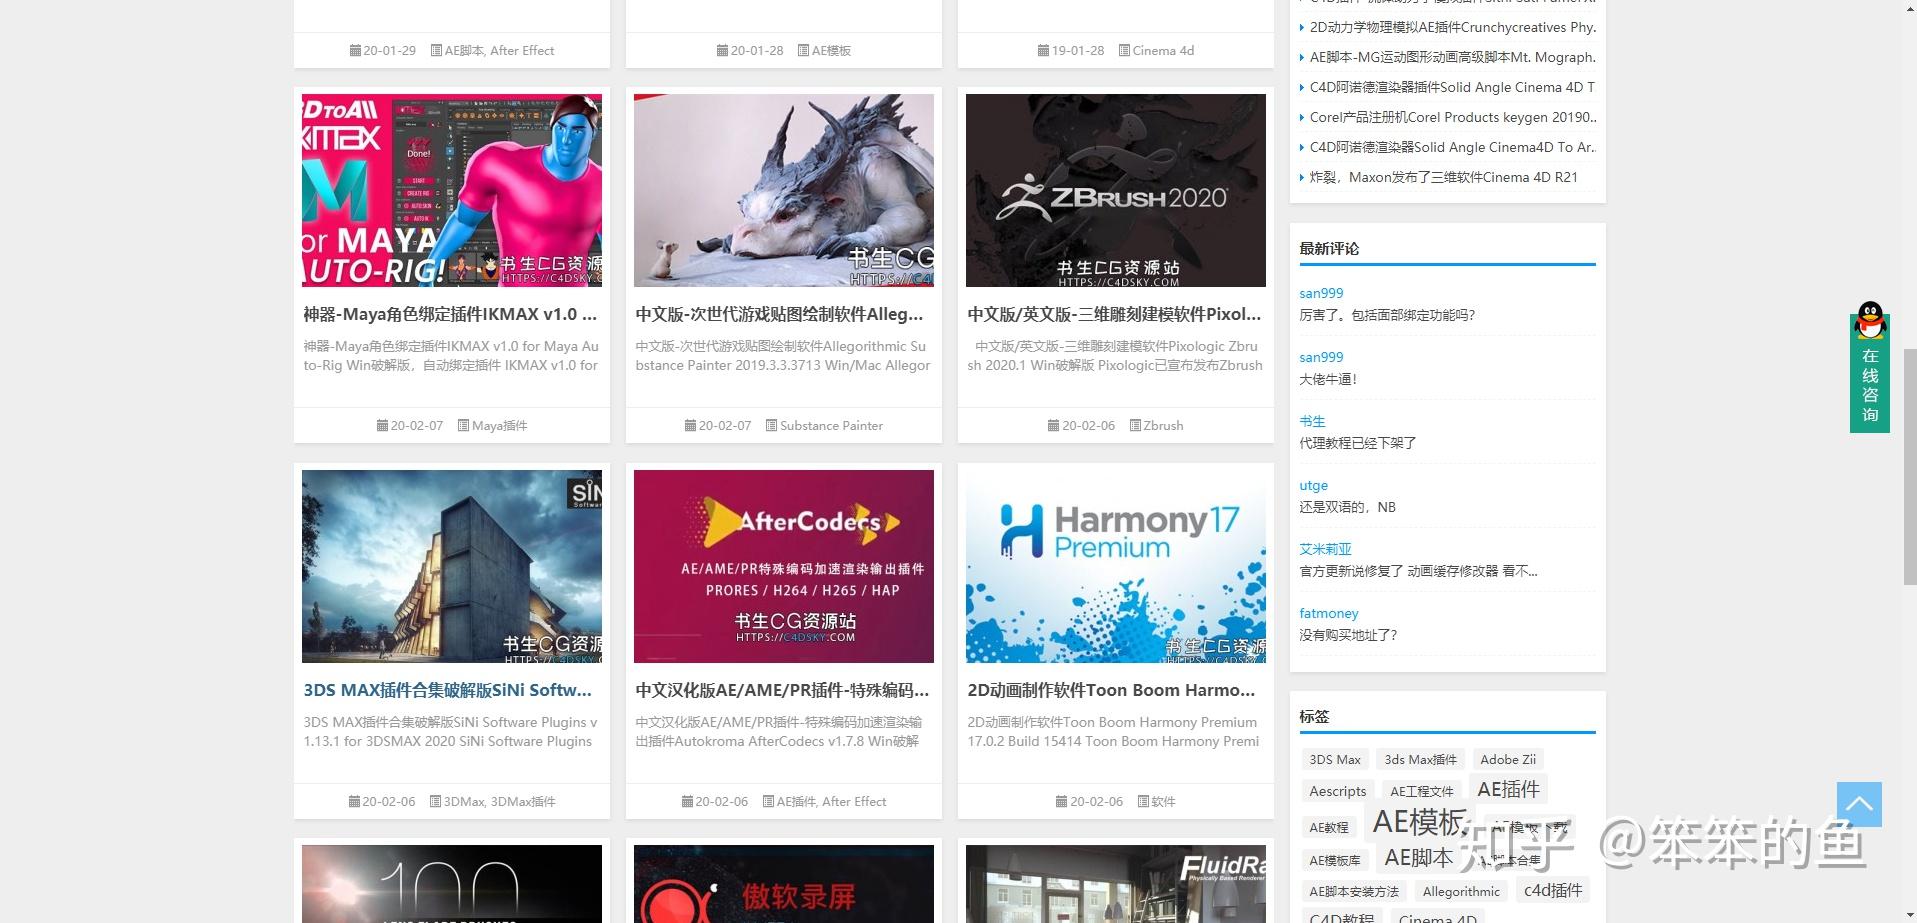Click the Harmony 17 Premium thumbnail
Viewport: 1917px width, 923px height.
pyautogui.click(x=1114, y=566)
